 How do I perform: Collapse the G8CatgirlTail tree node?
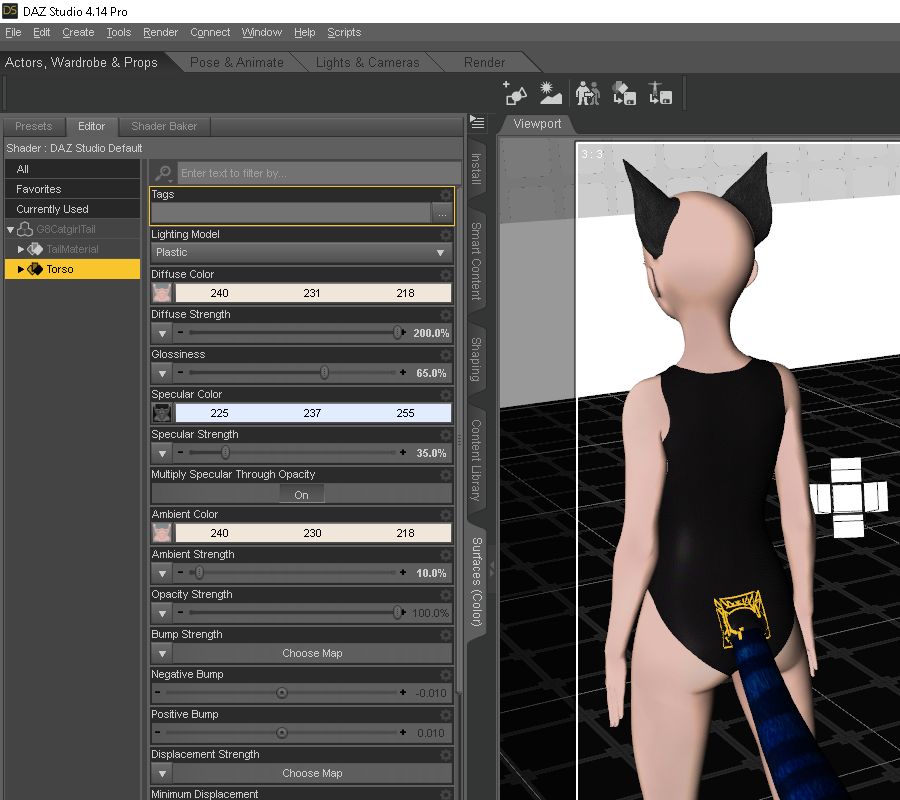(10, 229)
